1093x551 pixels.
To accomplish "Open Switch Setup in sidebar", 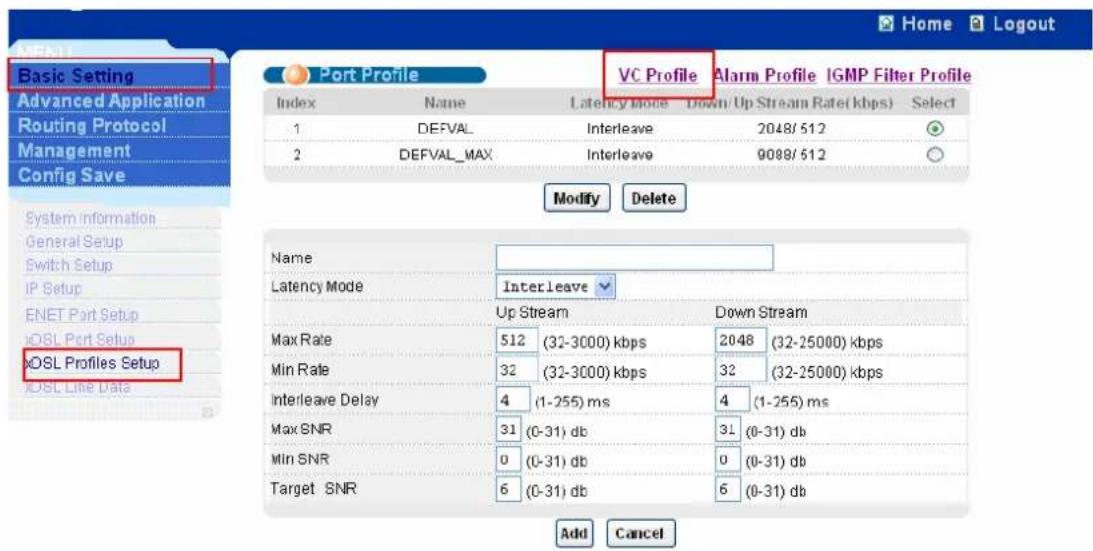I will click(68, 265).
